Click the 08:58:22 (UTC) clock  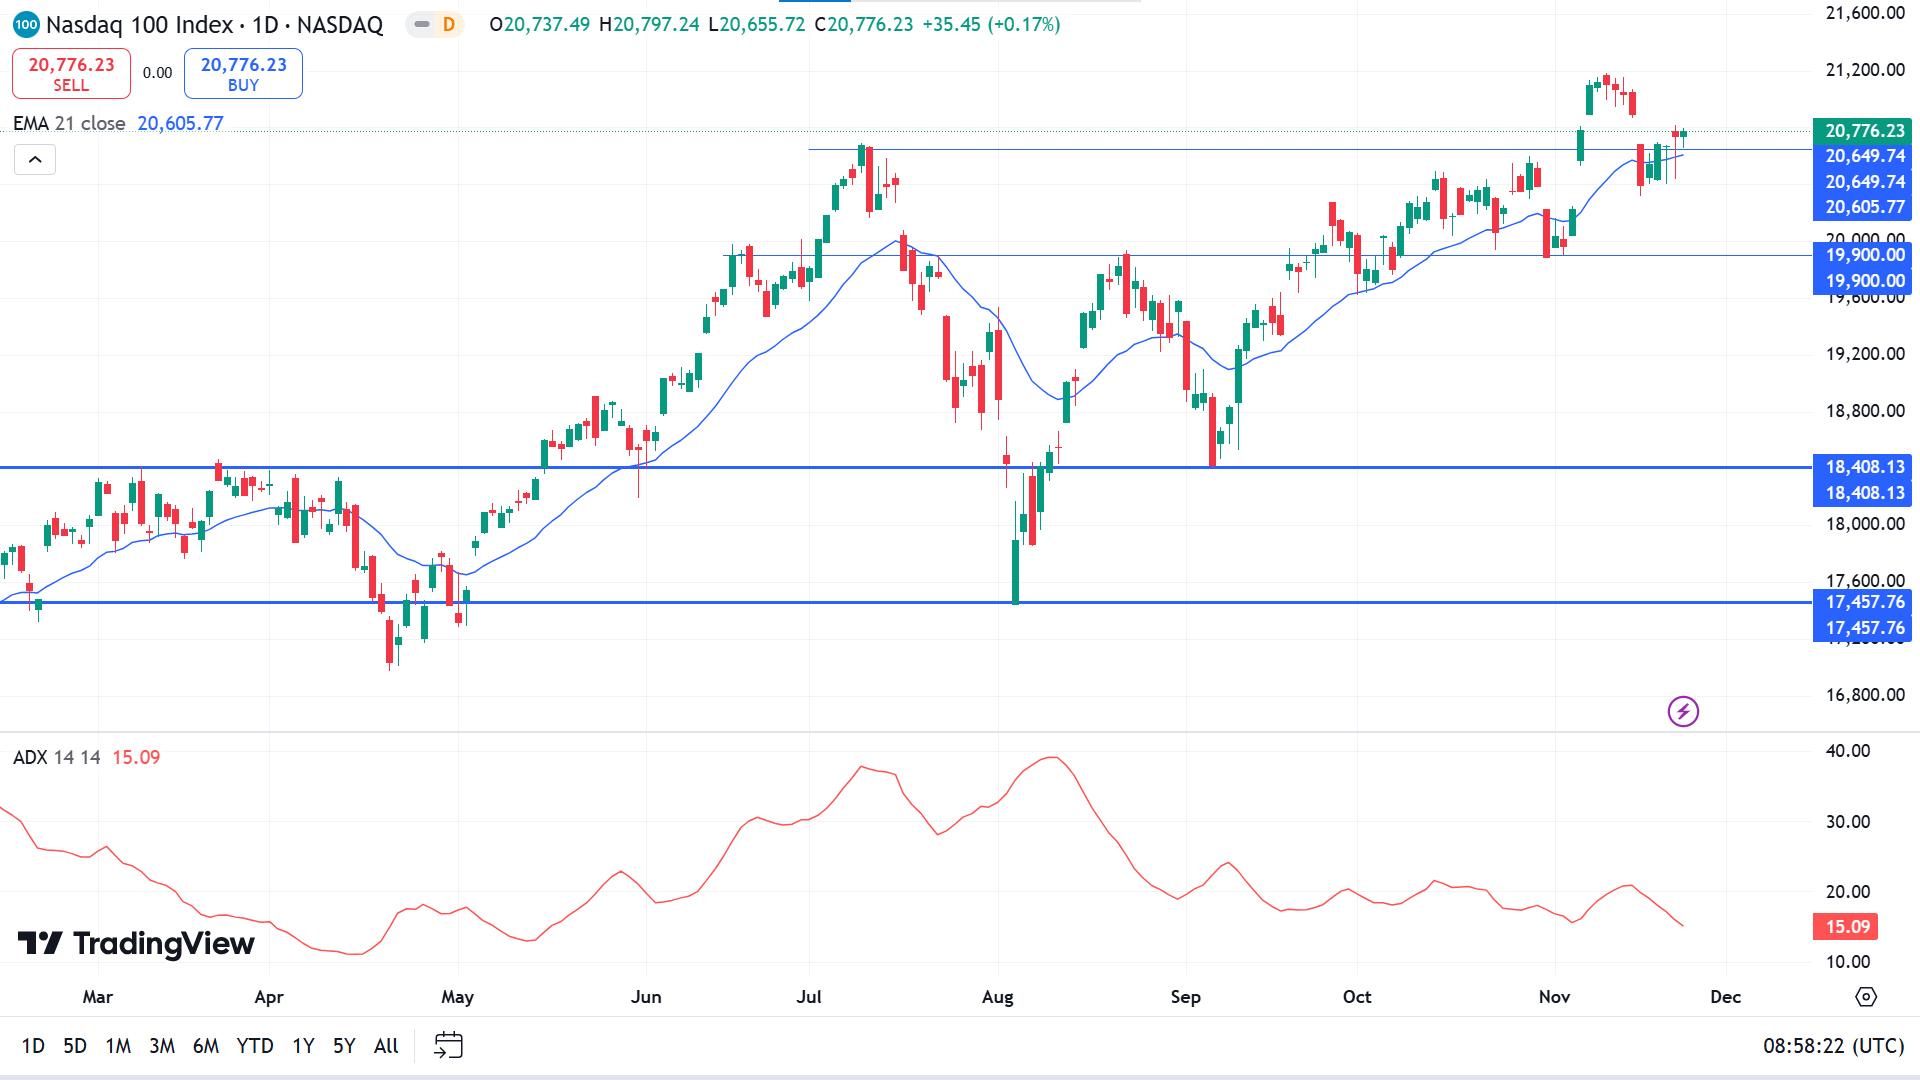1833,1045
